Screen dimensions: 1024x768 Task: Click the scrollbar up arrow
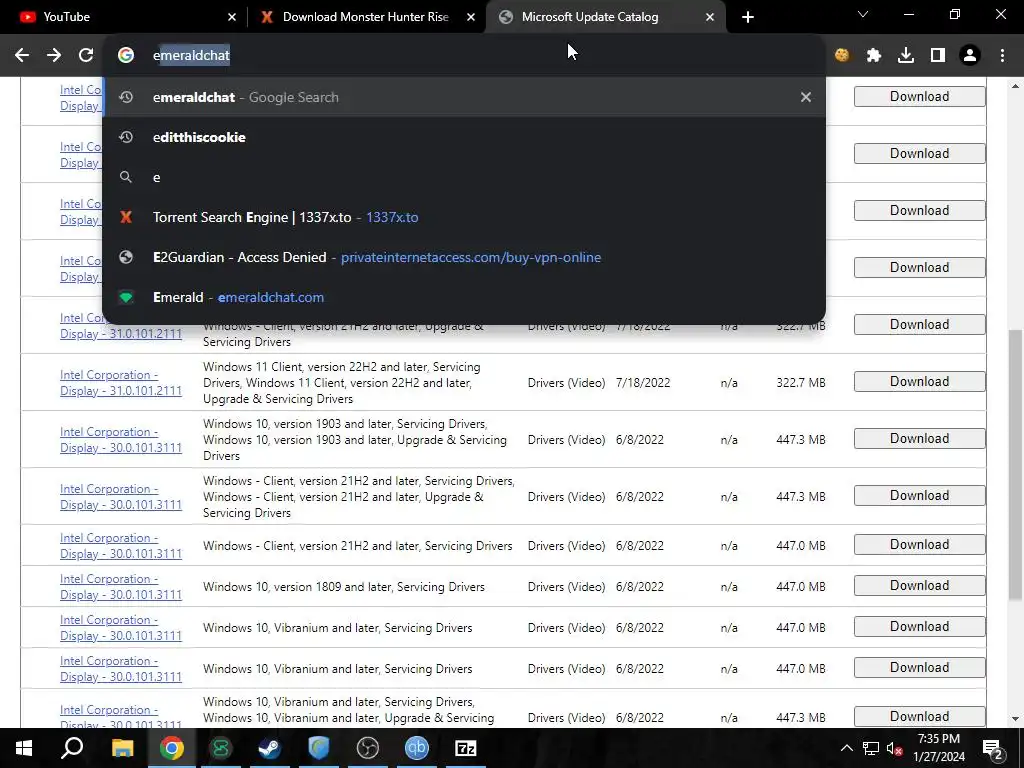click(x=1015, y=86)
